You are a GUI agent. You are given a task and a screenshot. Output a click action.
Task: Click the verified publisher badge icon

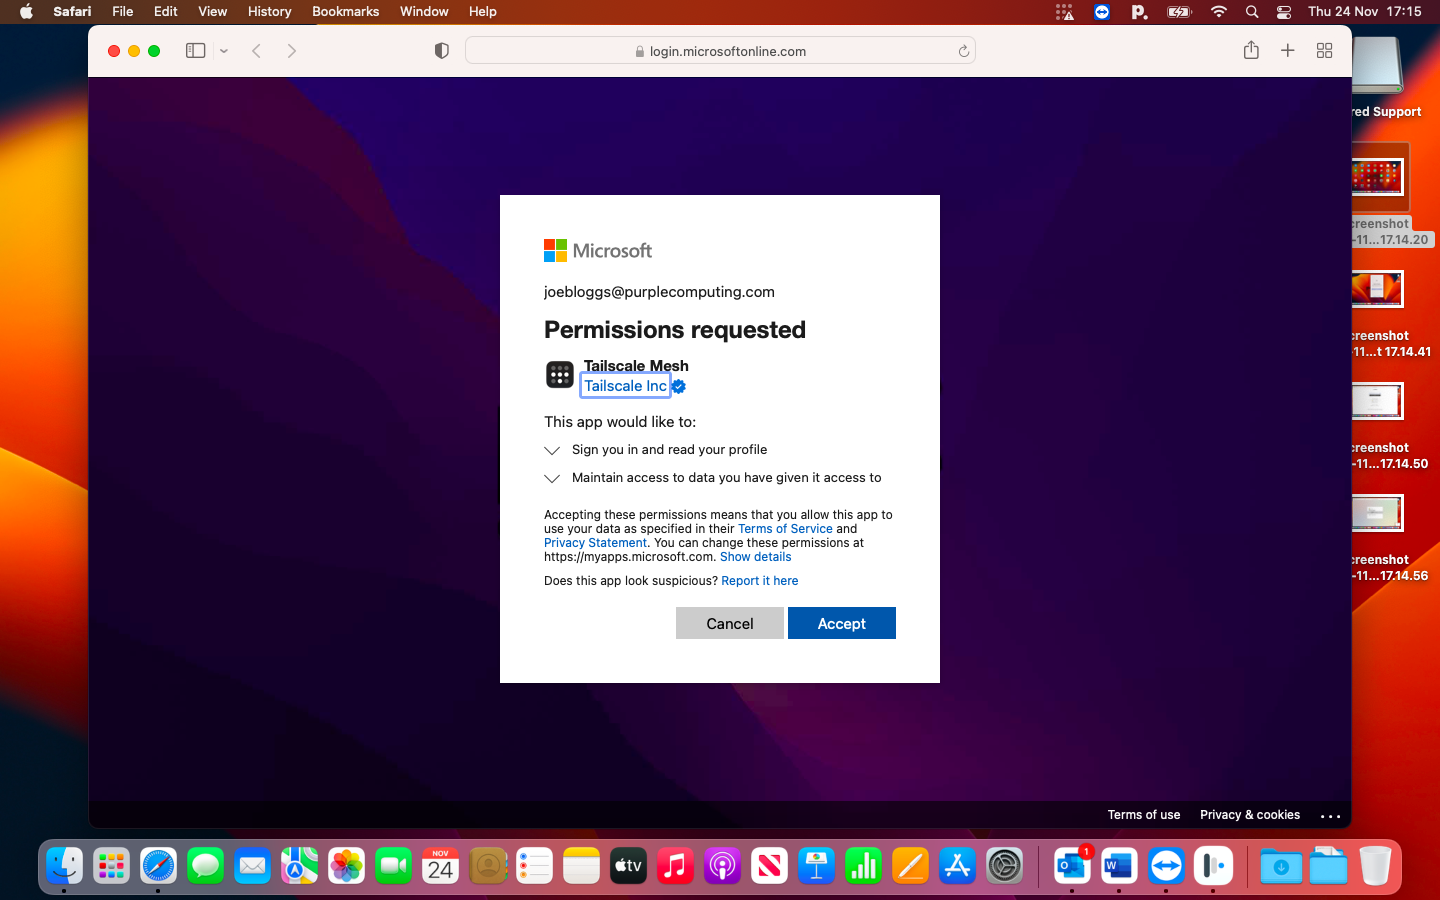(x=679, y=387)
